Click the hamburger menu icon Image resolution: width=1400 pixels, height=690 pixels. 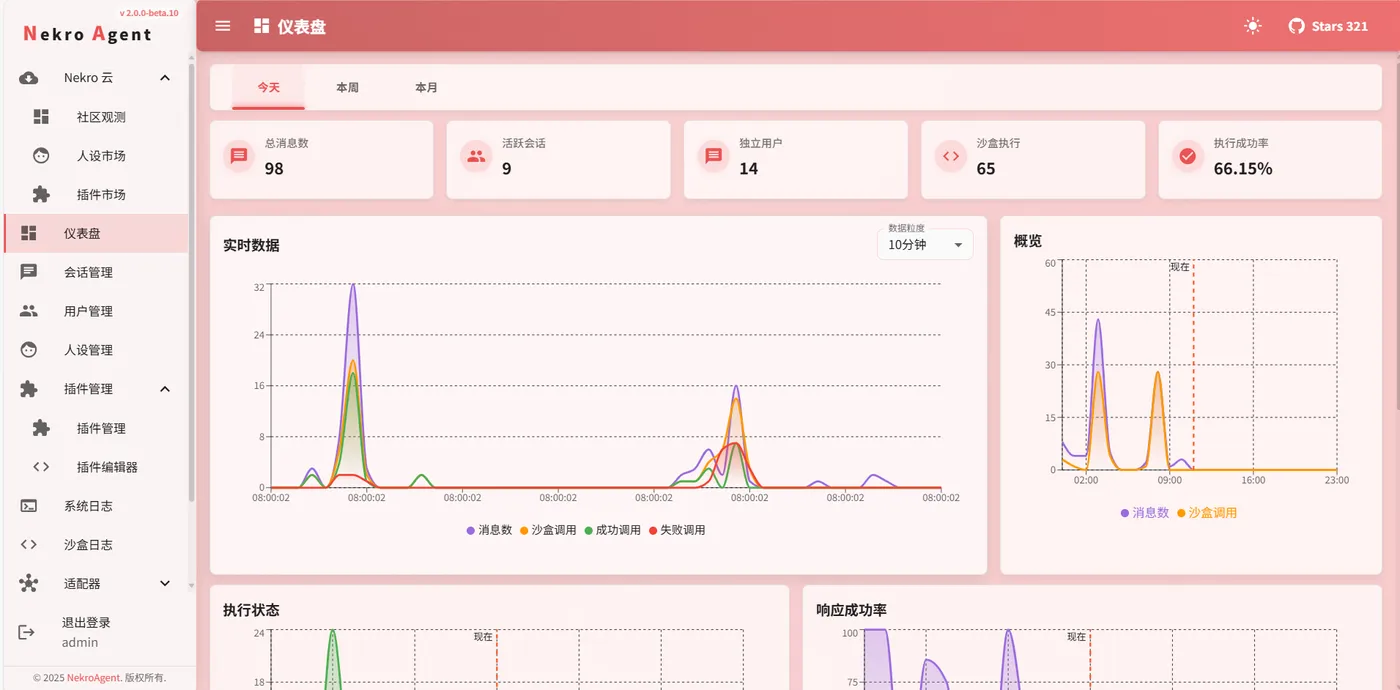pos(223,26)
